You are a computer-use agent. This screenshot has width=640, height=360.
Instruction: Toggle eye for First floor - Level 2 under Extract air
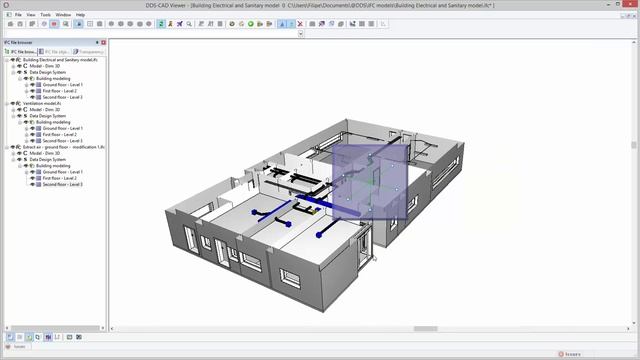(33, 178)
